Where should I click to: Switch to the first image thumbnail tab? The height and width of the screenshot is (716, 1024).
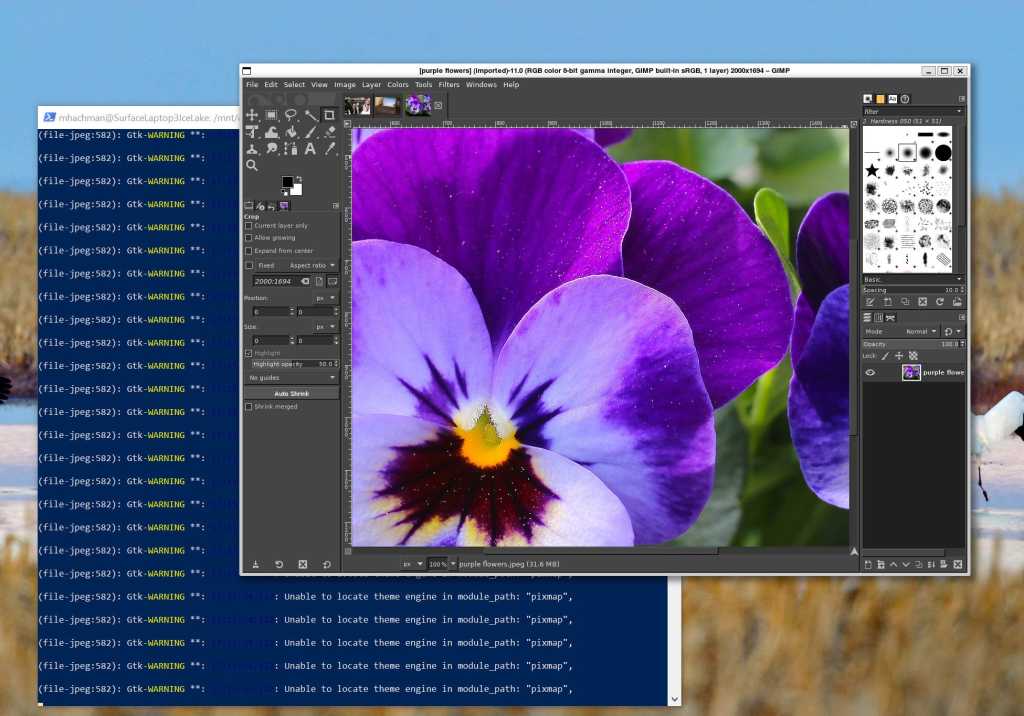[357, 105]
